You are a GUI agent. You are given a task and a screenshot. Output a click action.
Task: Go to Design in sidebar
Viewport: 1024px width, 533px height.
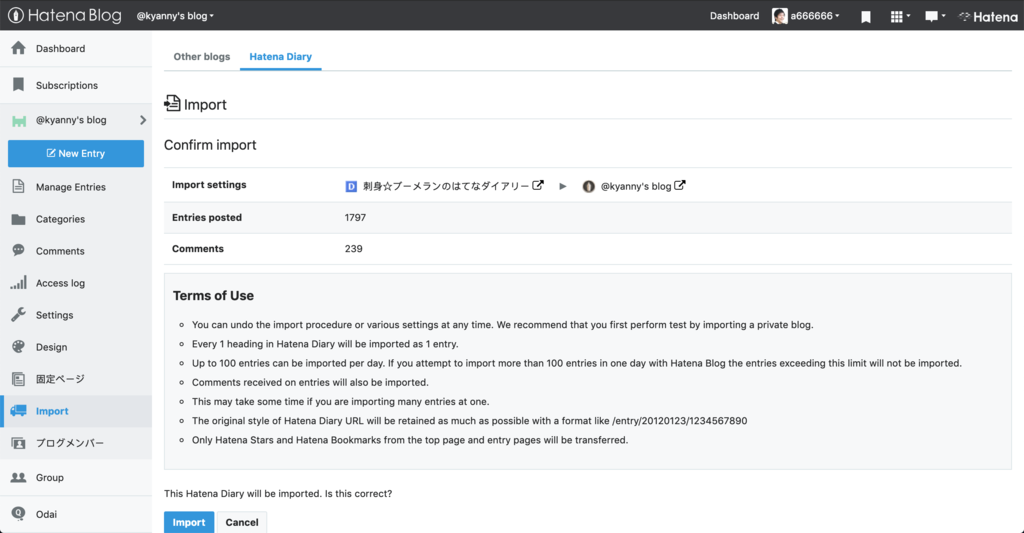(x=51, y=347)
